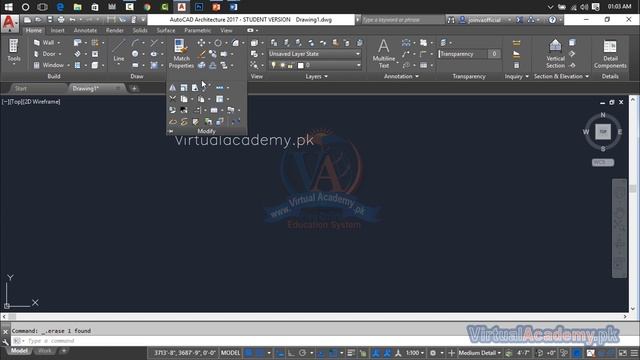Select the Move tool in Modify
Viewport: 640px width, 360px height.
(201, 42)
